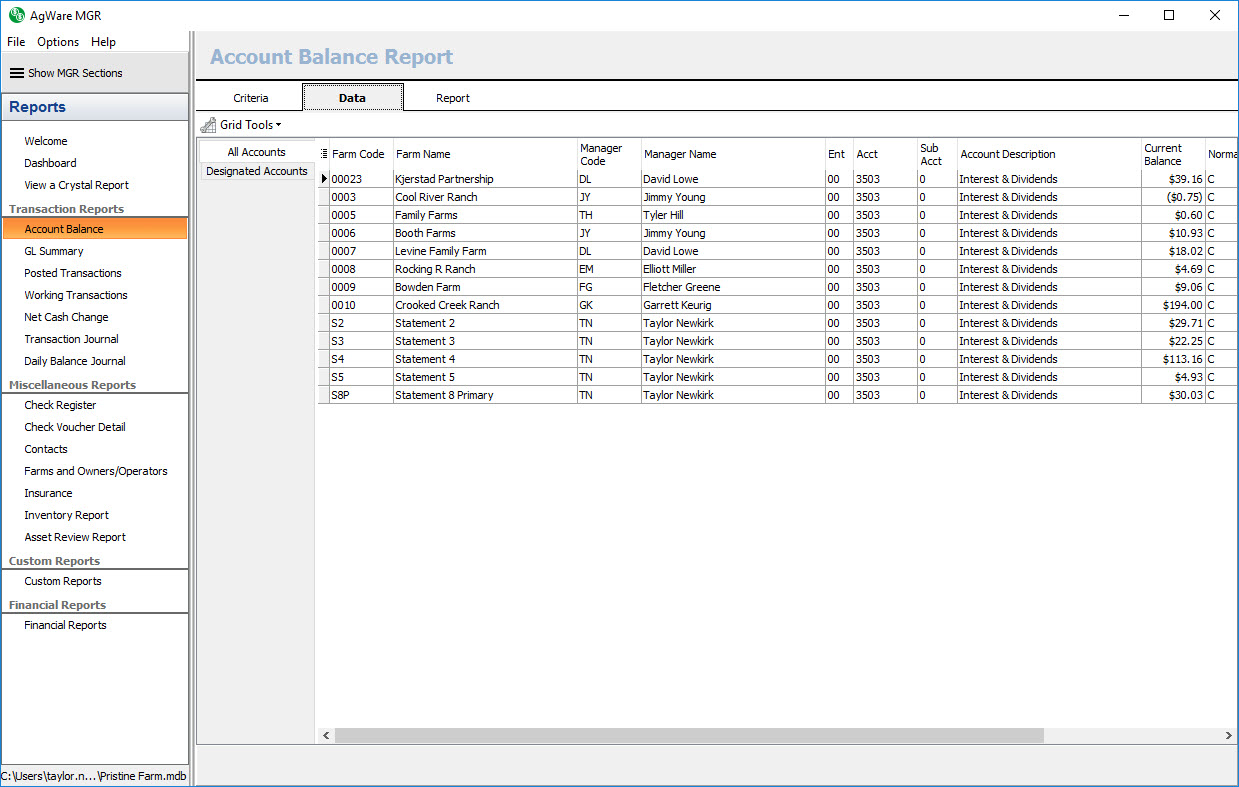Click the AgWare MGR logo icon
The image size is (1239, 787).
17,15
